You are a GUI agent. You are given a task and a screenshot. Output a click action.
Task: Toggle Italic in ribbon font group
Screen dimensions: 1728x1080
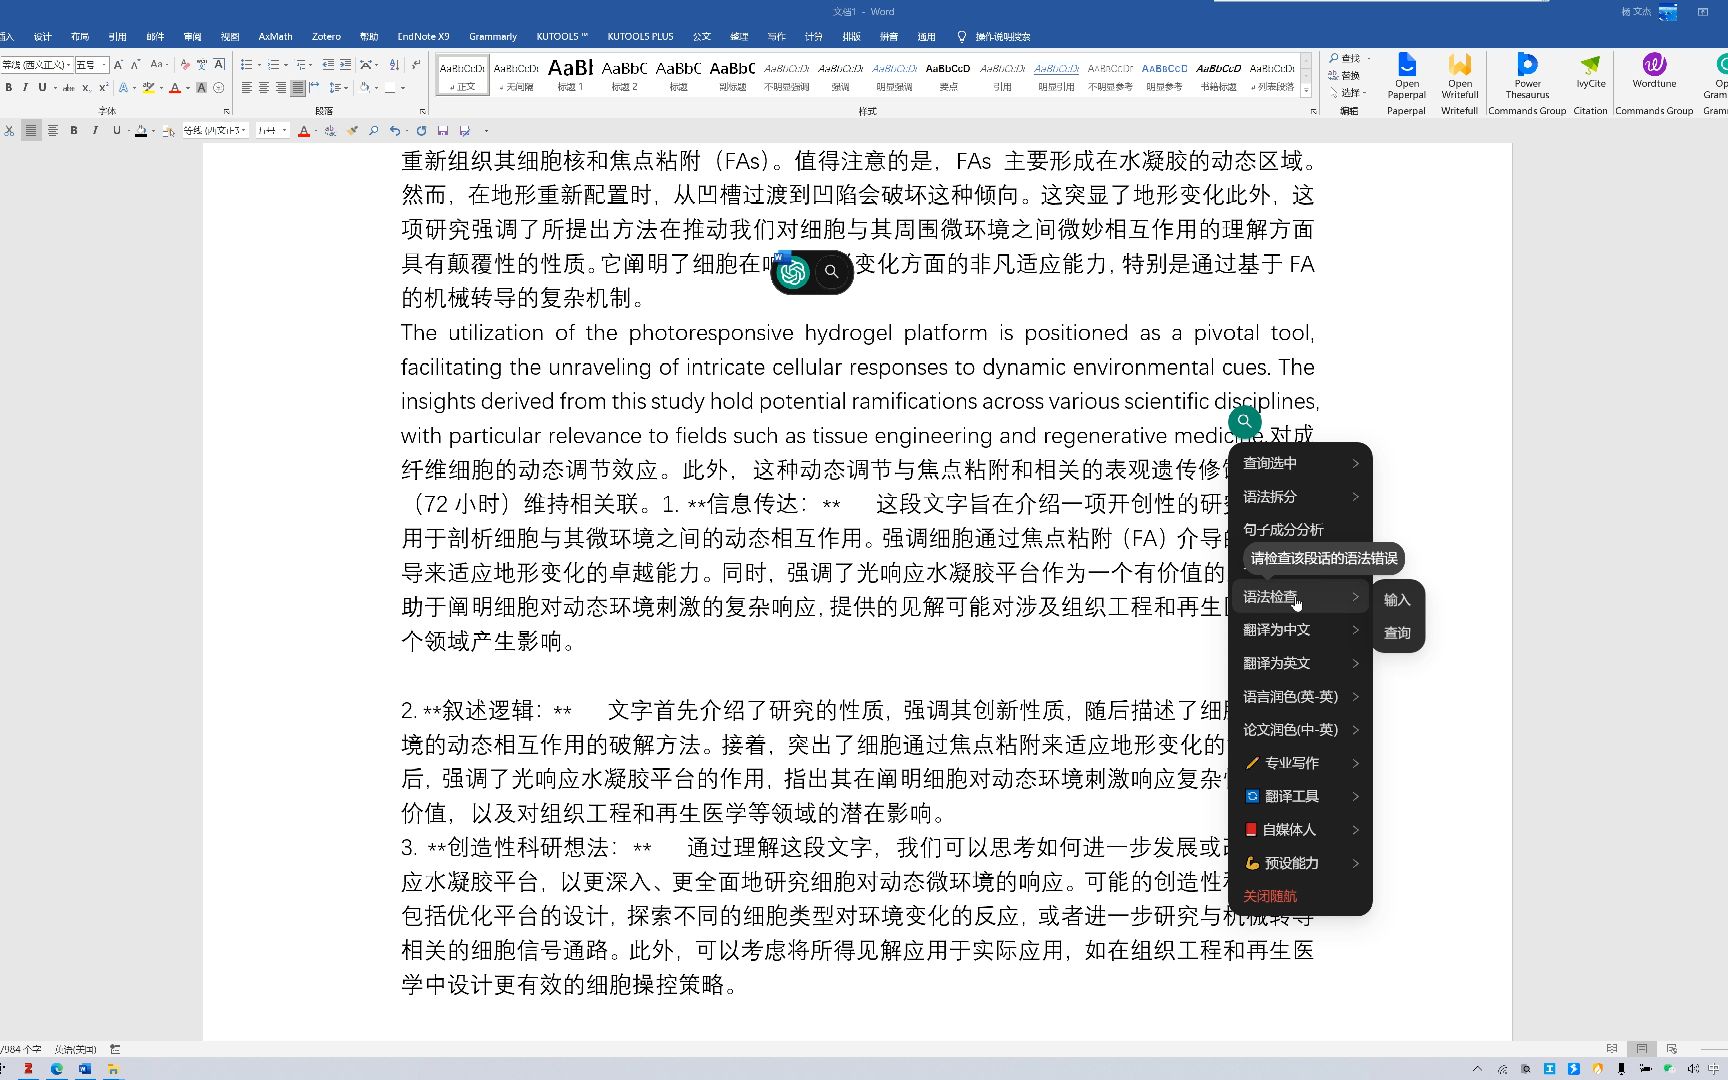(x=25, y=88)
